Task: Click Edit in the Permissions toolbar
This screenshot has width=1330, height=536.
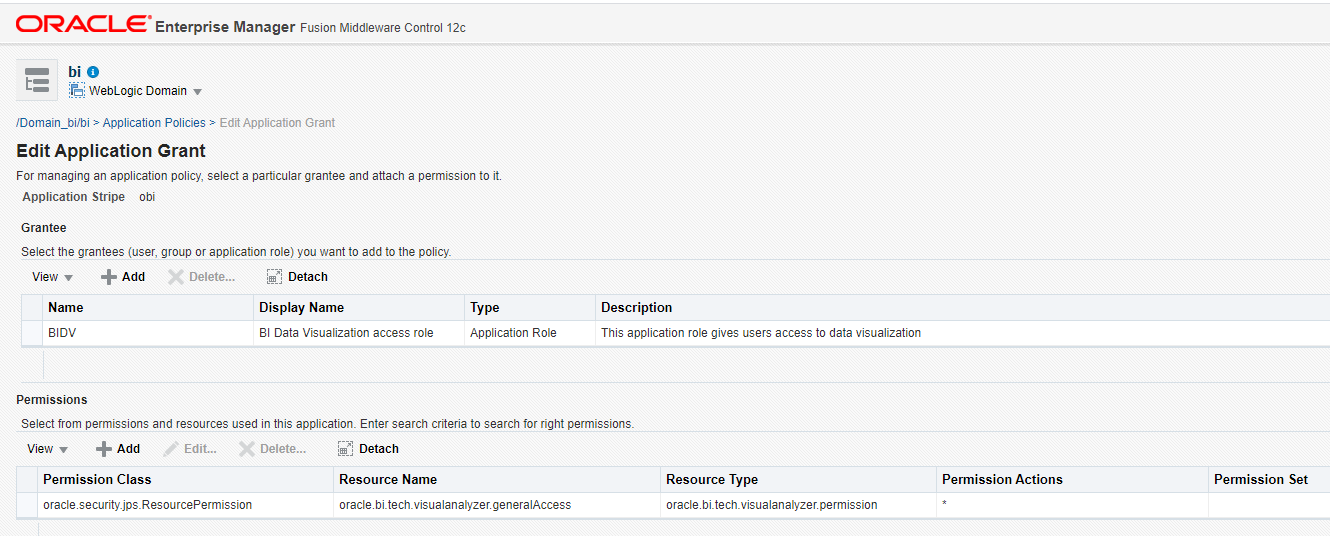Action: (x=189, y=449)
